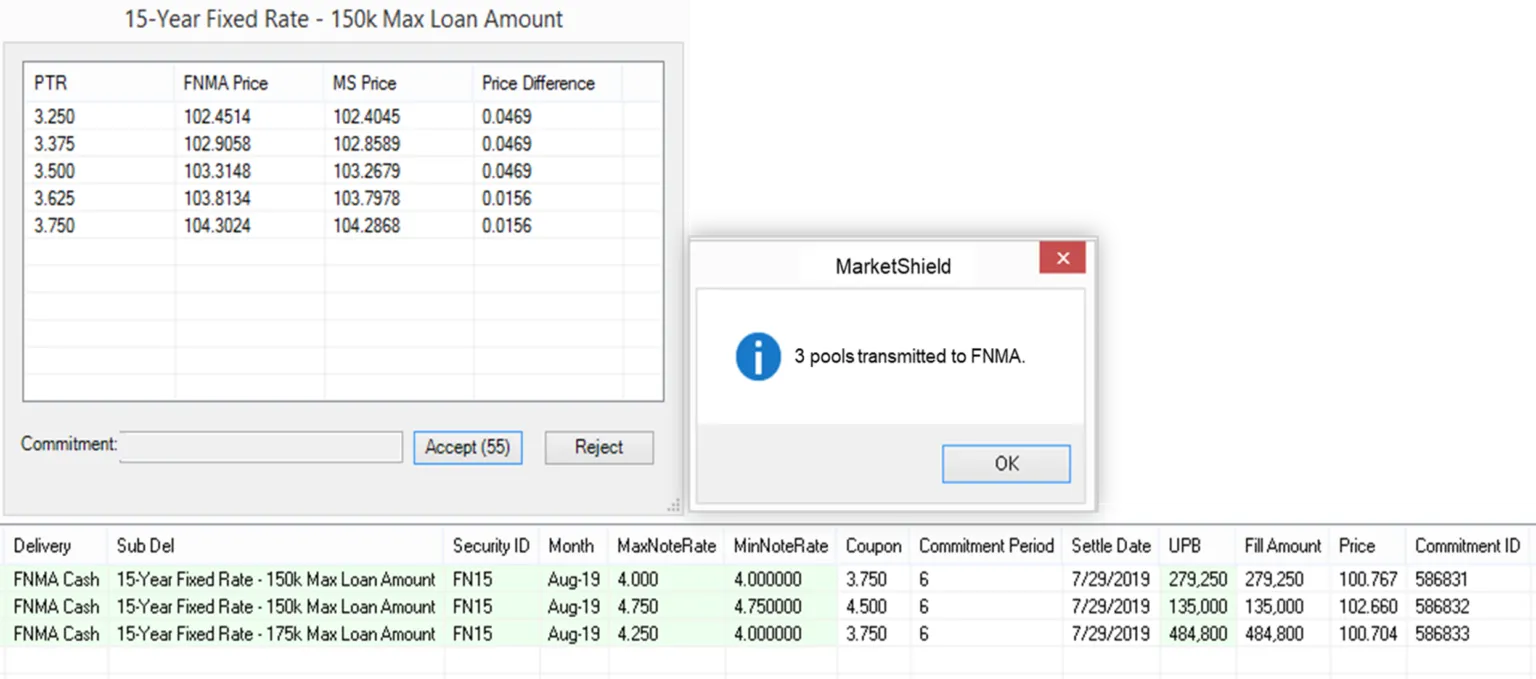Click the 175k Max Loan Amount row
Viewport: 1536px width, 679px height.
[275, 633]
